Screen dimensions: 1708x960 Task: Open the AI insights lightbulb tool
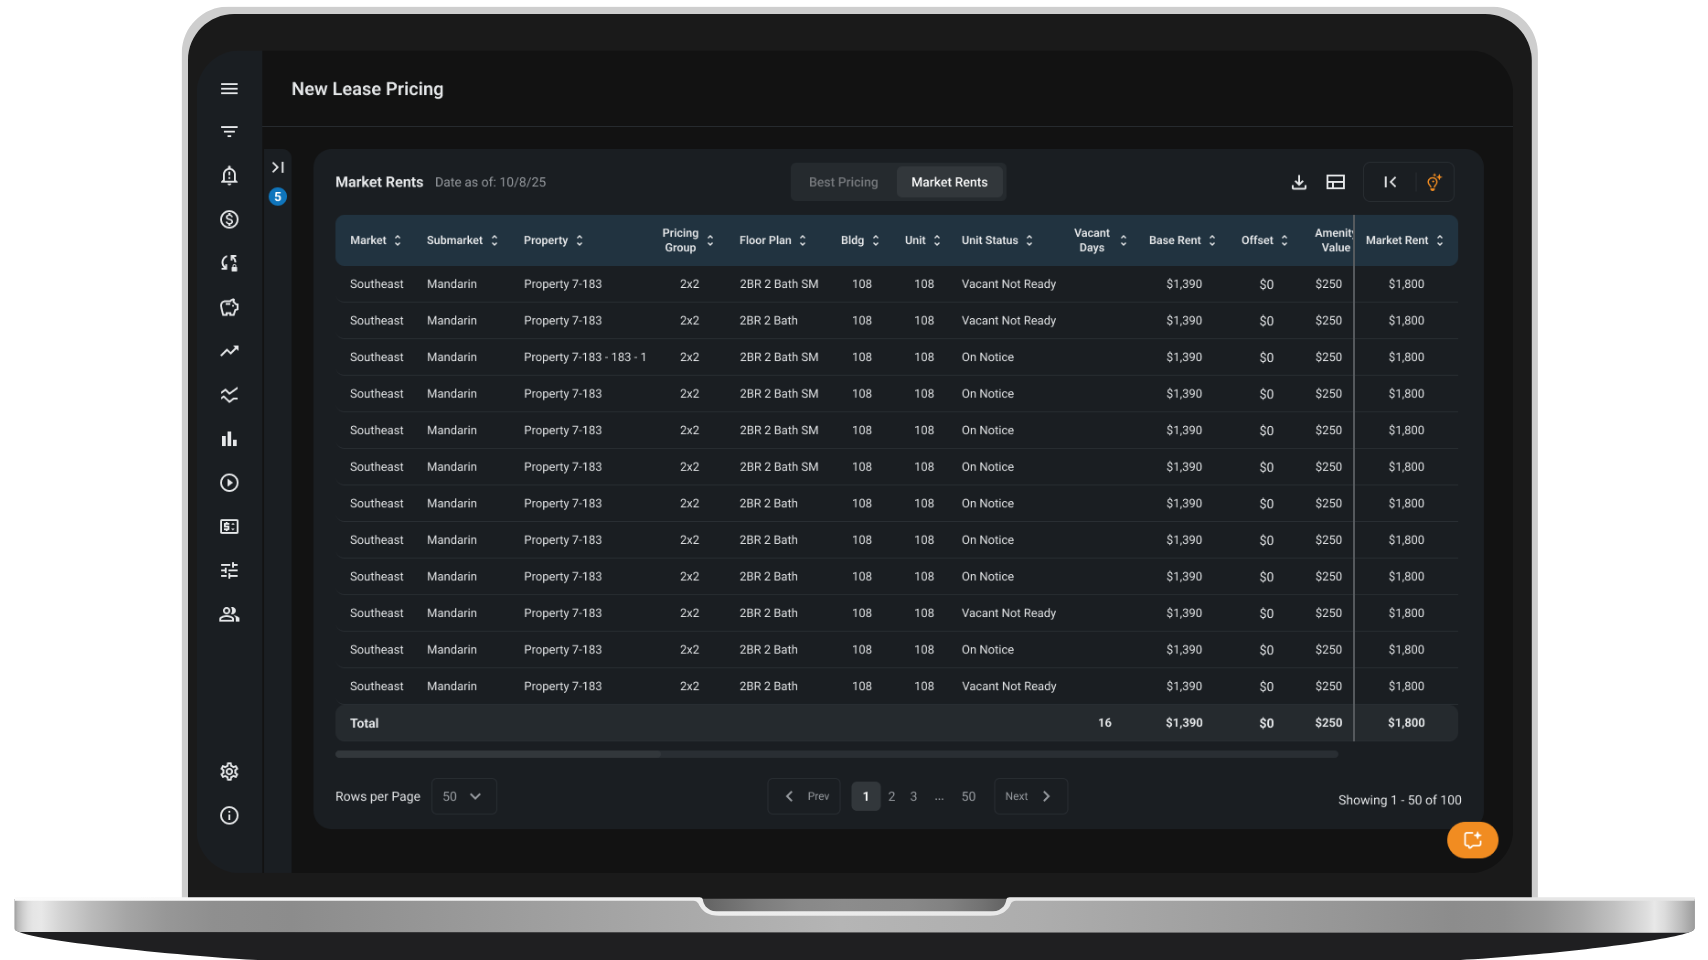click(x=1434, y=182)
